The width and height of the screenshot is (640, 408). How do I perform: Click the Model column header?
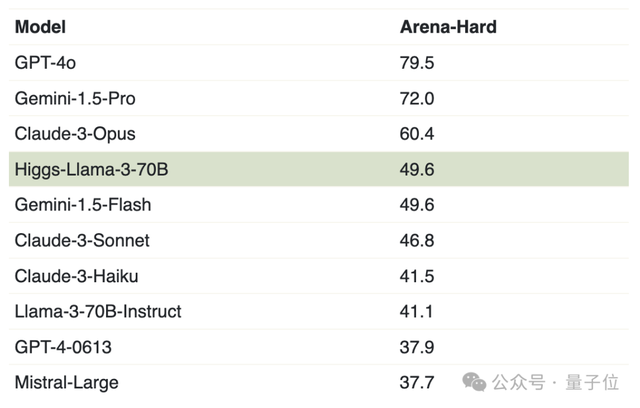click(40, 27)
